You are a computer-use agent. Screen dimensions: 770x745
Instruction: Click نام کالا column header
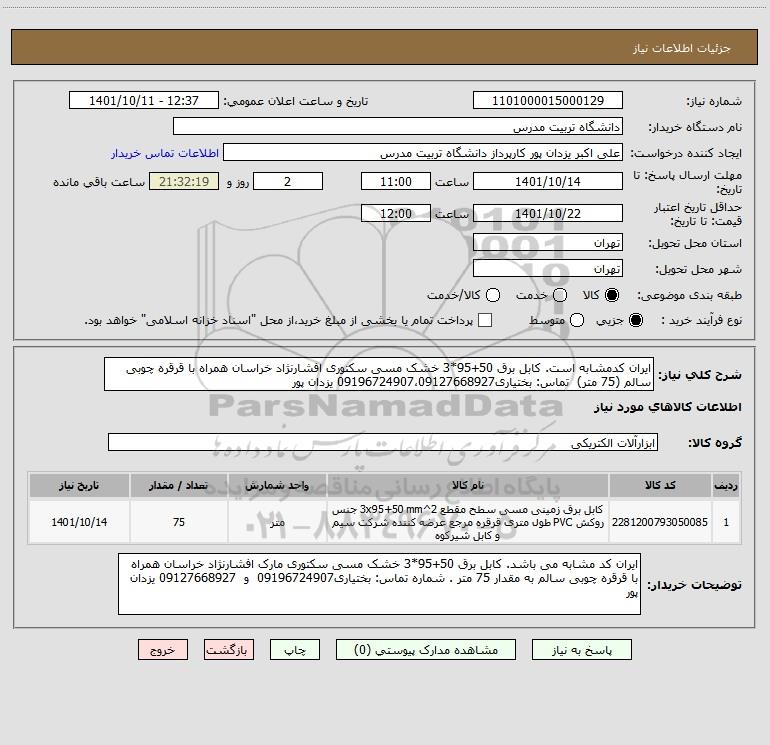pyautogui.click(x=468, y=485)
